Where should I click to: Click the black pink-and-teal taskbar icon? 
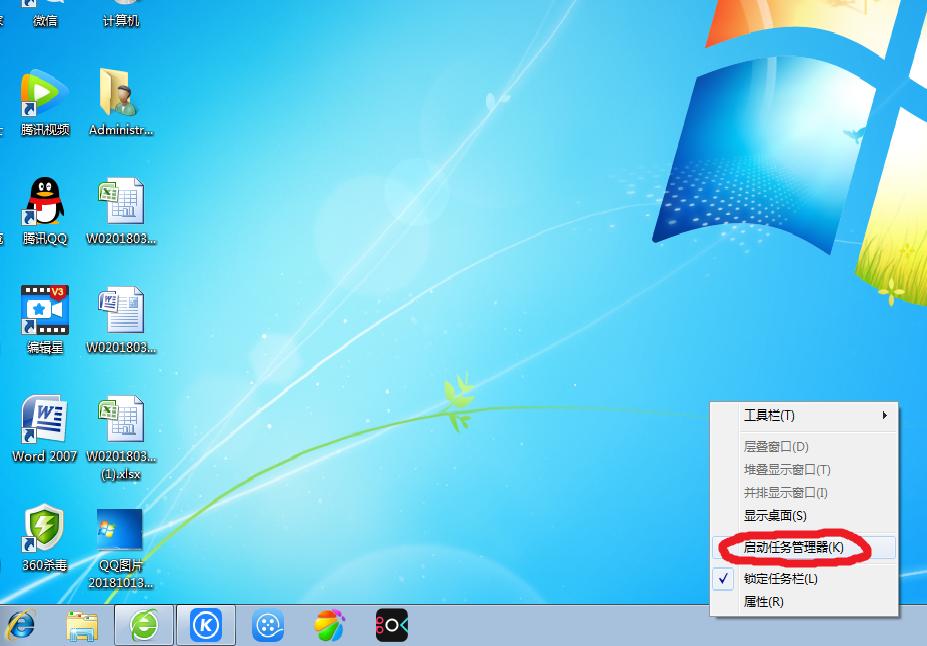click(391, 626)
